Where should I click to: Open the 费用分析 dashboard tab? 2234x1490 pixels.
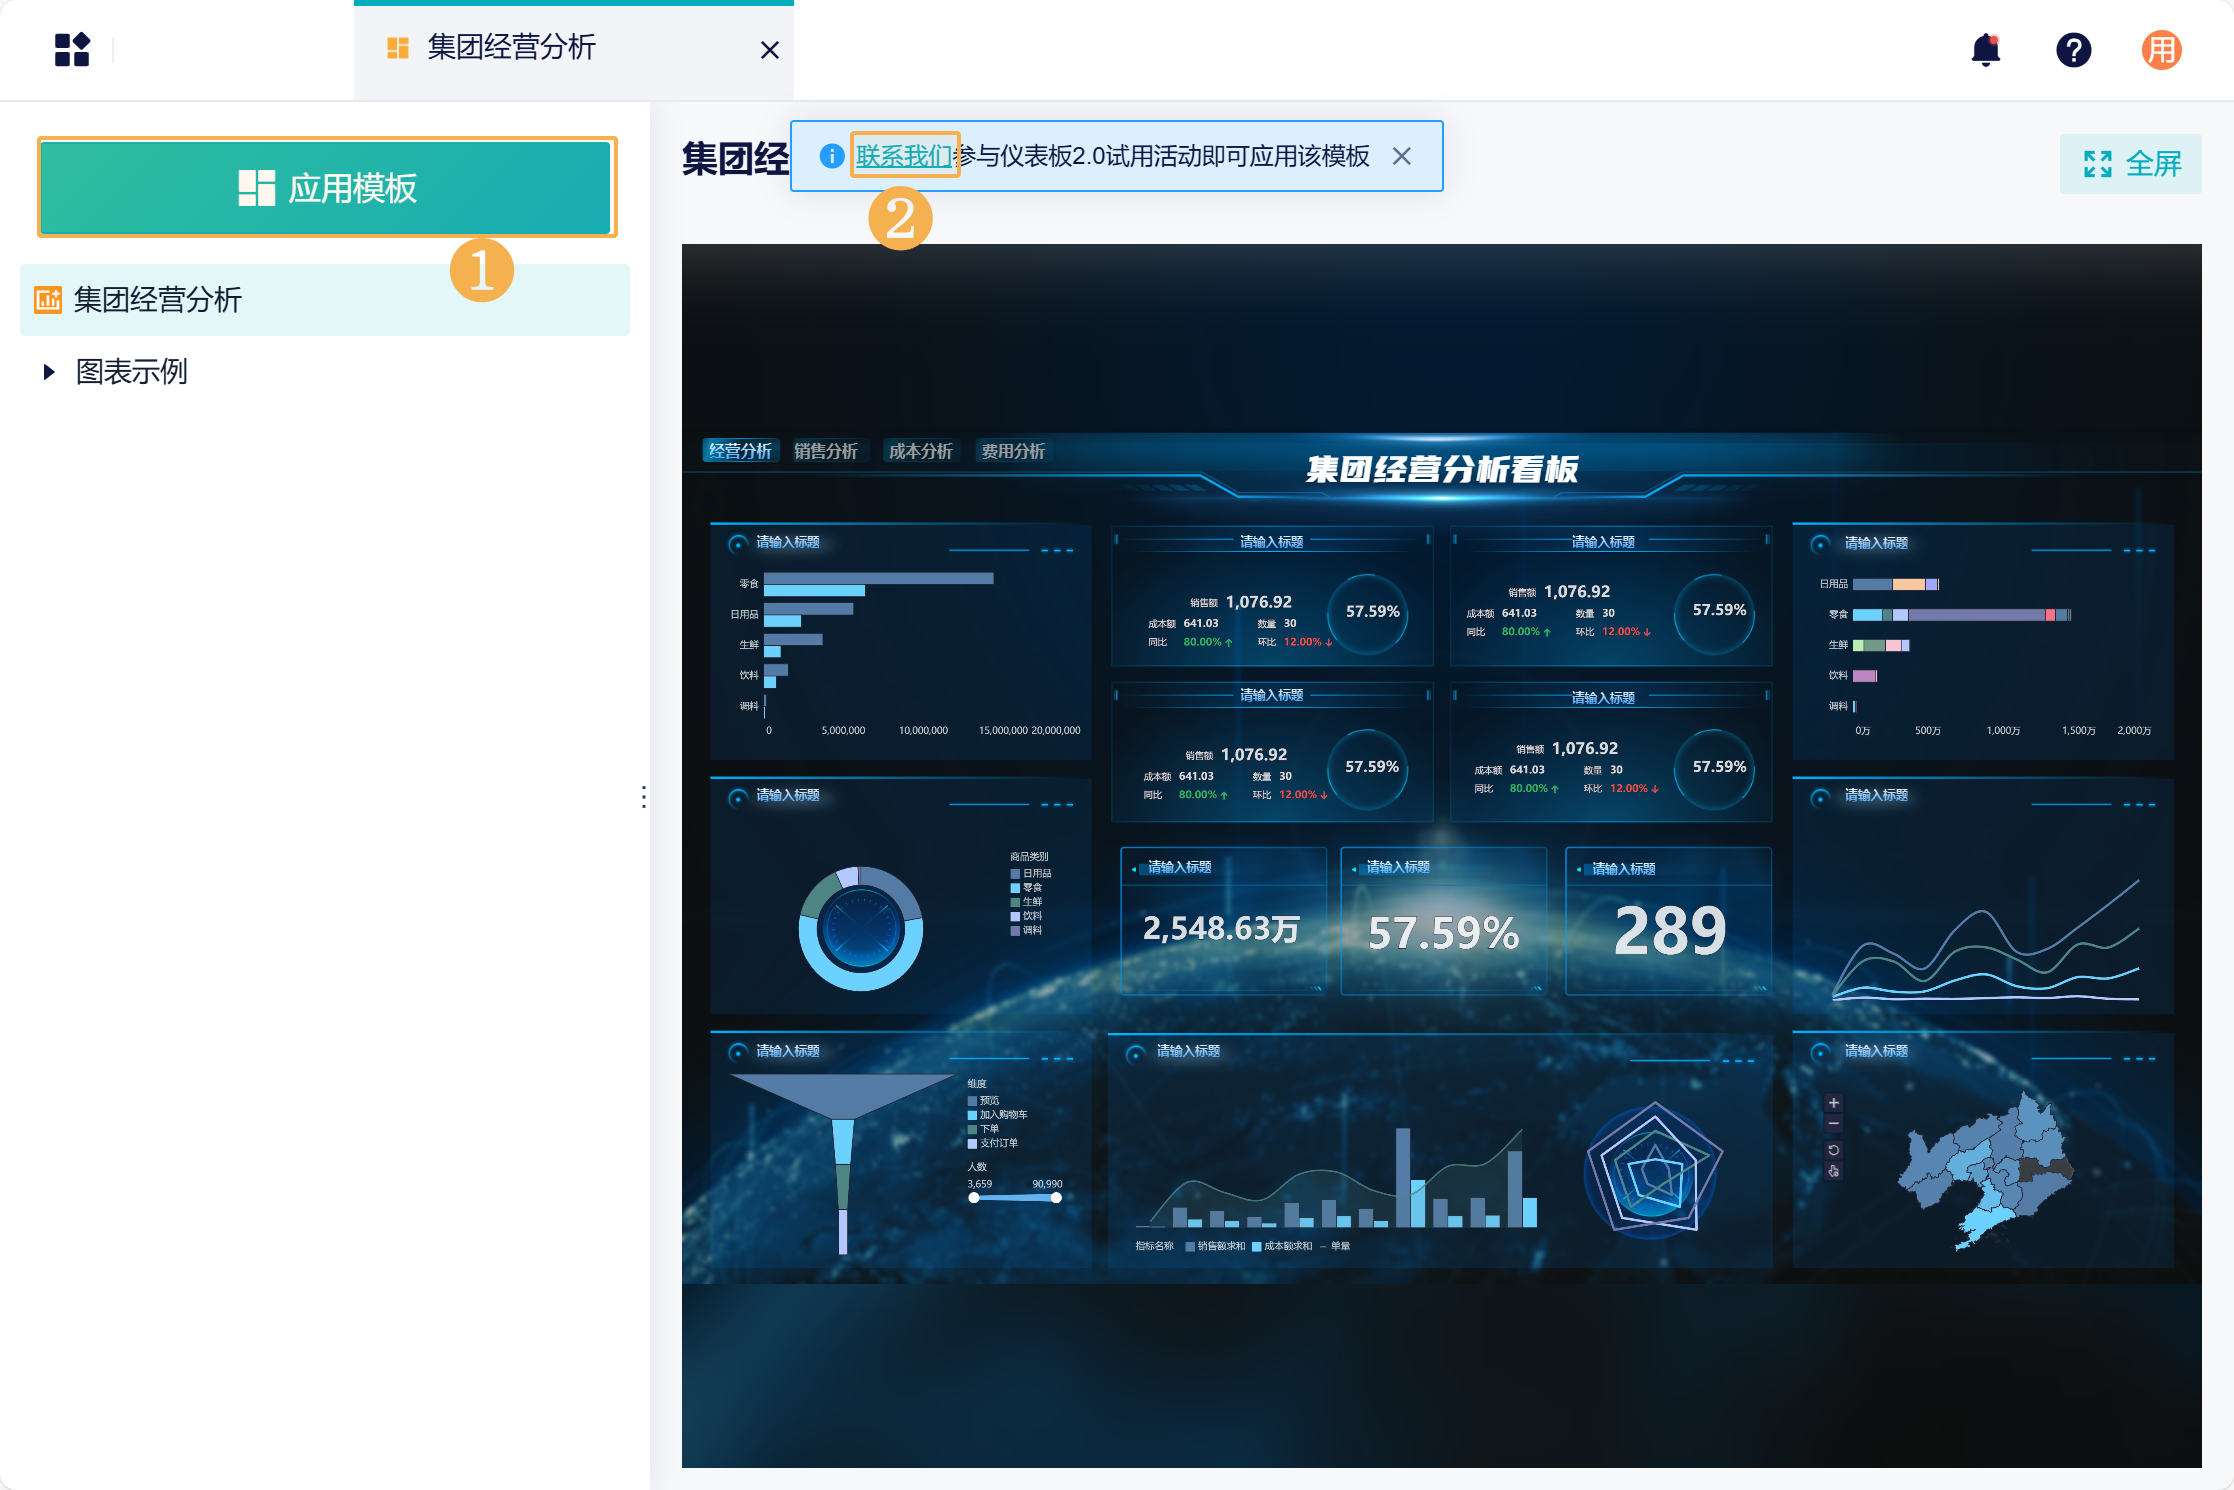point(1012,451)
